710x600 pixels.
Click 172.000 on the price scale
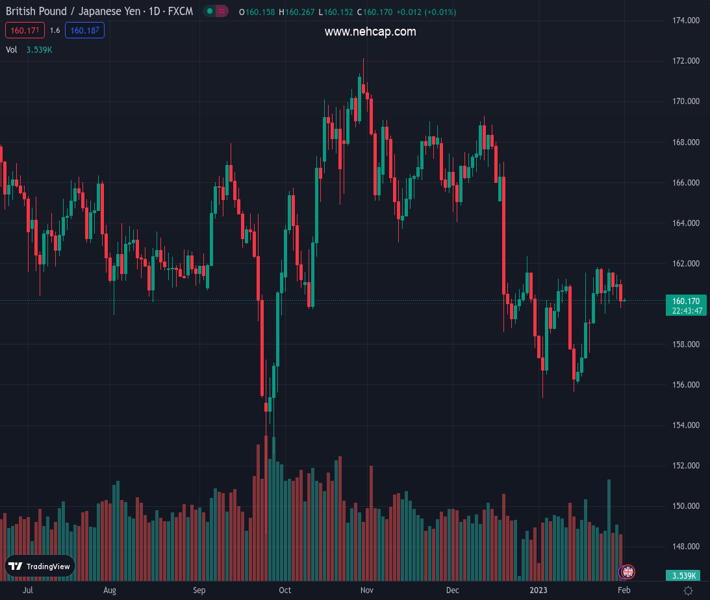[x=685, y=61]
